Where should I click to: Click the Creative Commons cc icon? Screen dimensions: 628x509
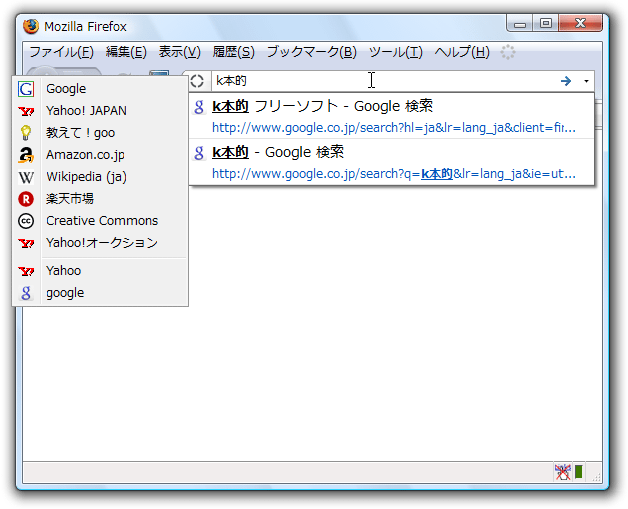(x=26, y=221)
